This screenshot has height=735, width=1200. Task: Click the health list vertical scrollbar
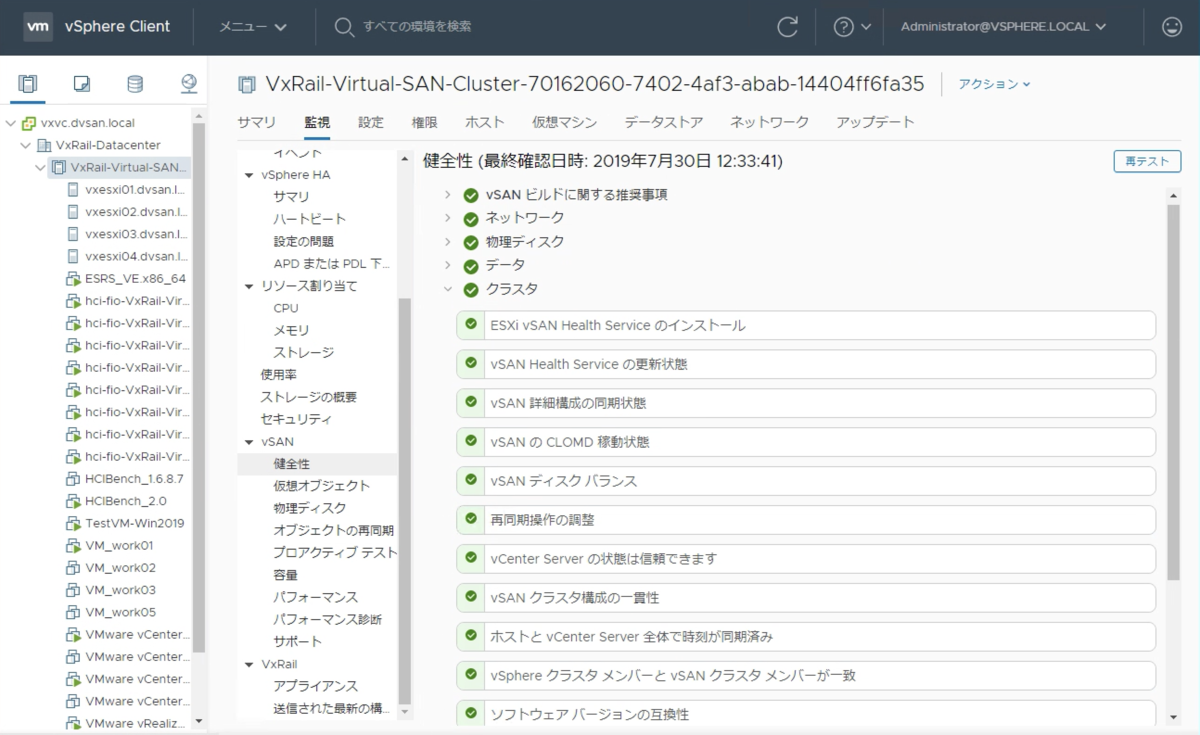click(1174, 392)
